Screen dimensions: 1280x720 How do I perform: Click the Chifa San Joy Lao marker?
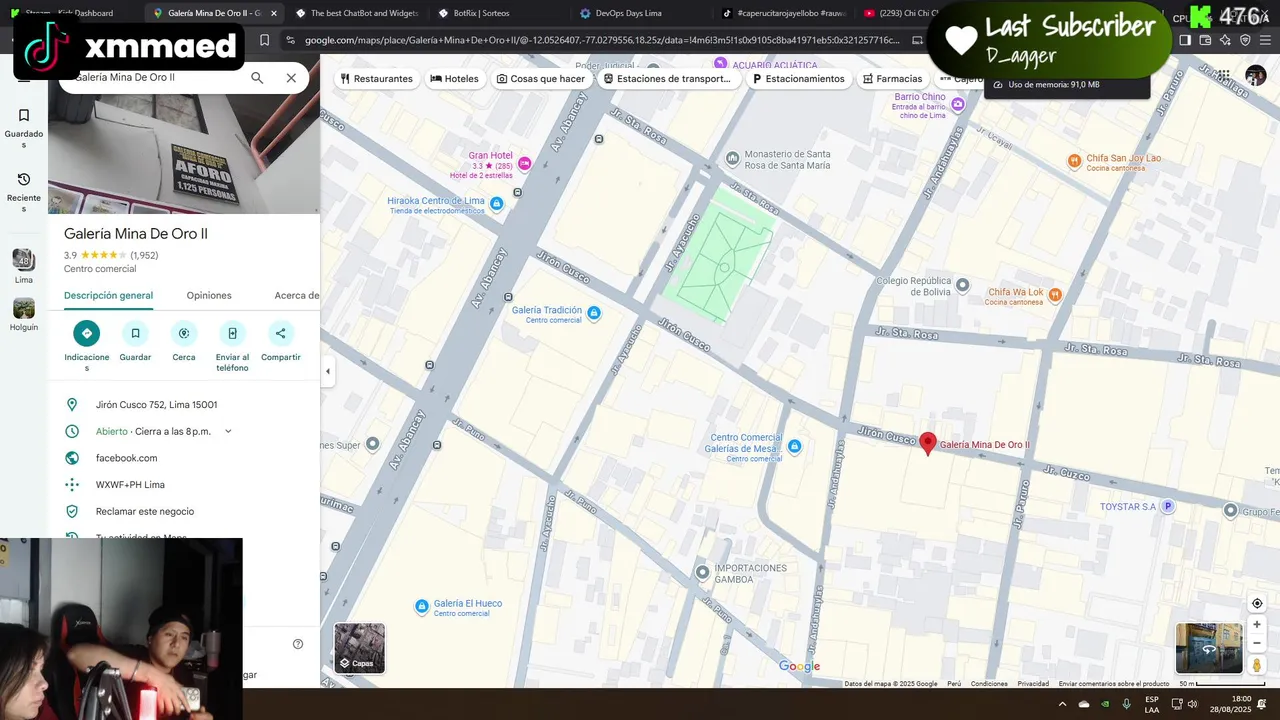pyautogui.click(x=1074, y=160)
